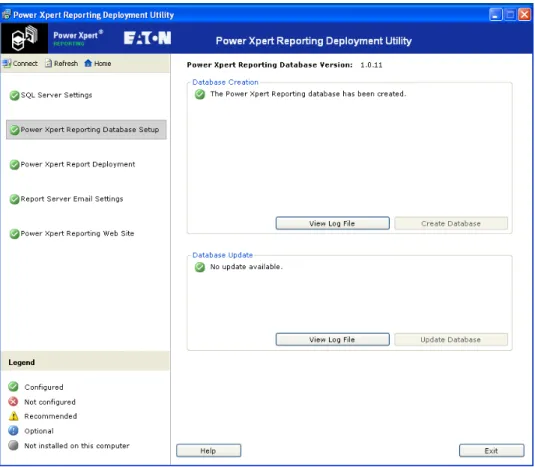Image resolution: width=535 pixels, height=467 pixels.
Task: Open Help
Action: pyautogui.click(x=208, y=451)
